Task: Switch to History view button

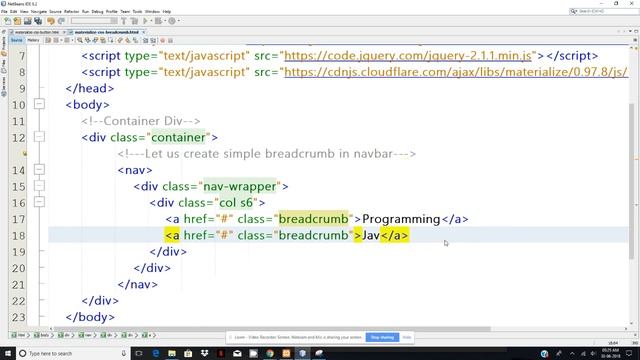Action: (x=33, y=40)
